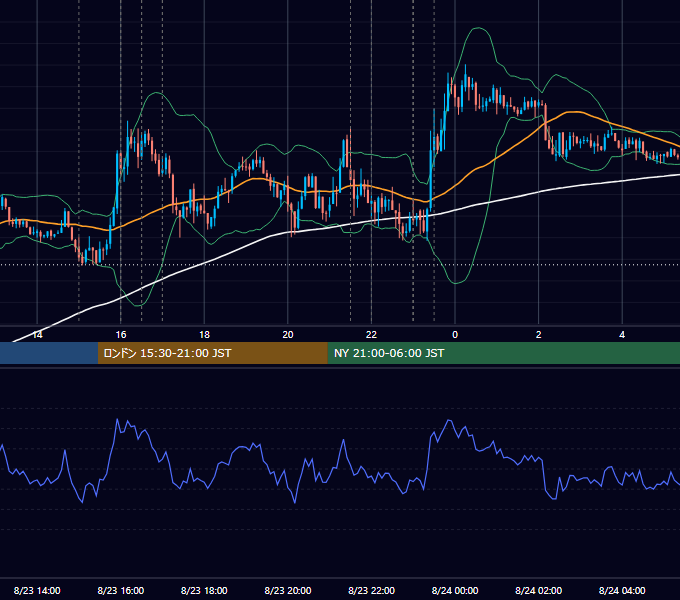Click the 8/24 02:00 date label
The image size is (680, 600).
pos(538,590)
